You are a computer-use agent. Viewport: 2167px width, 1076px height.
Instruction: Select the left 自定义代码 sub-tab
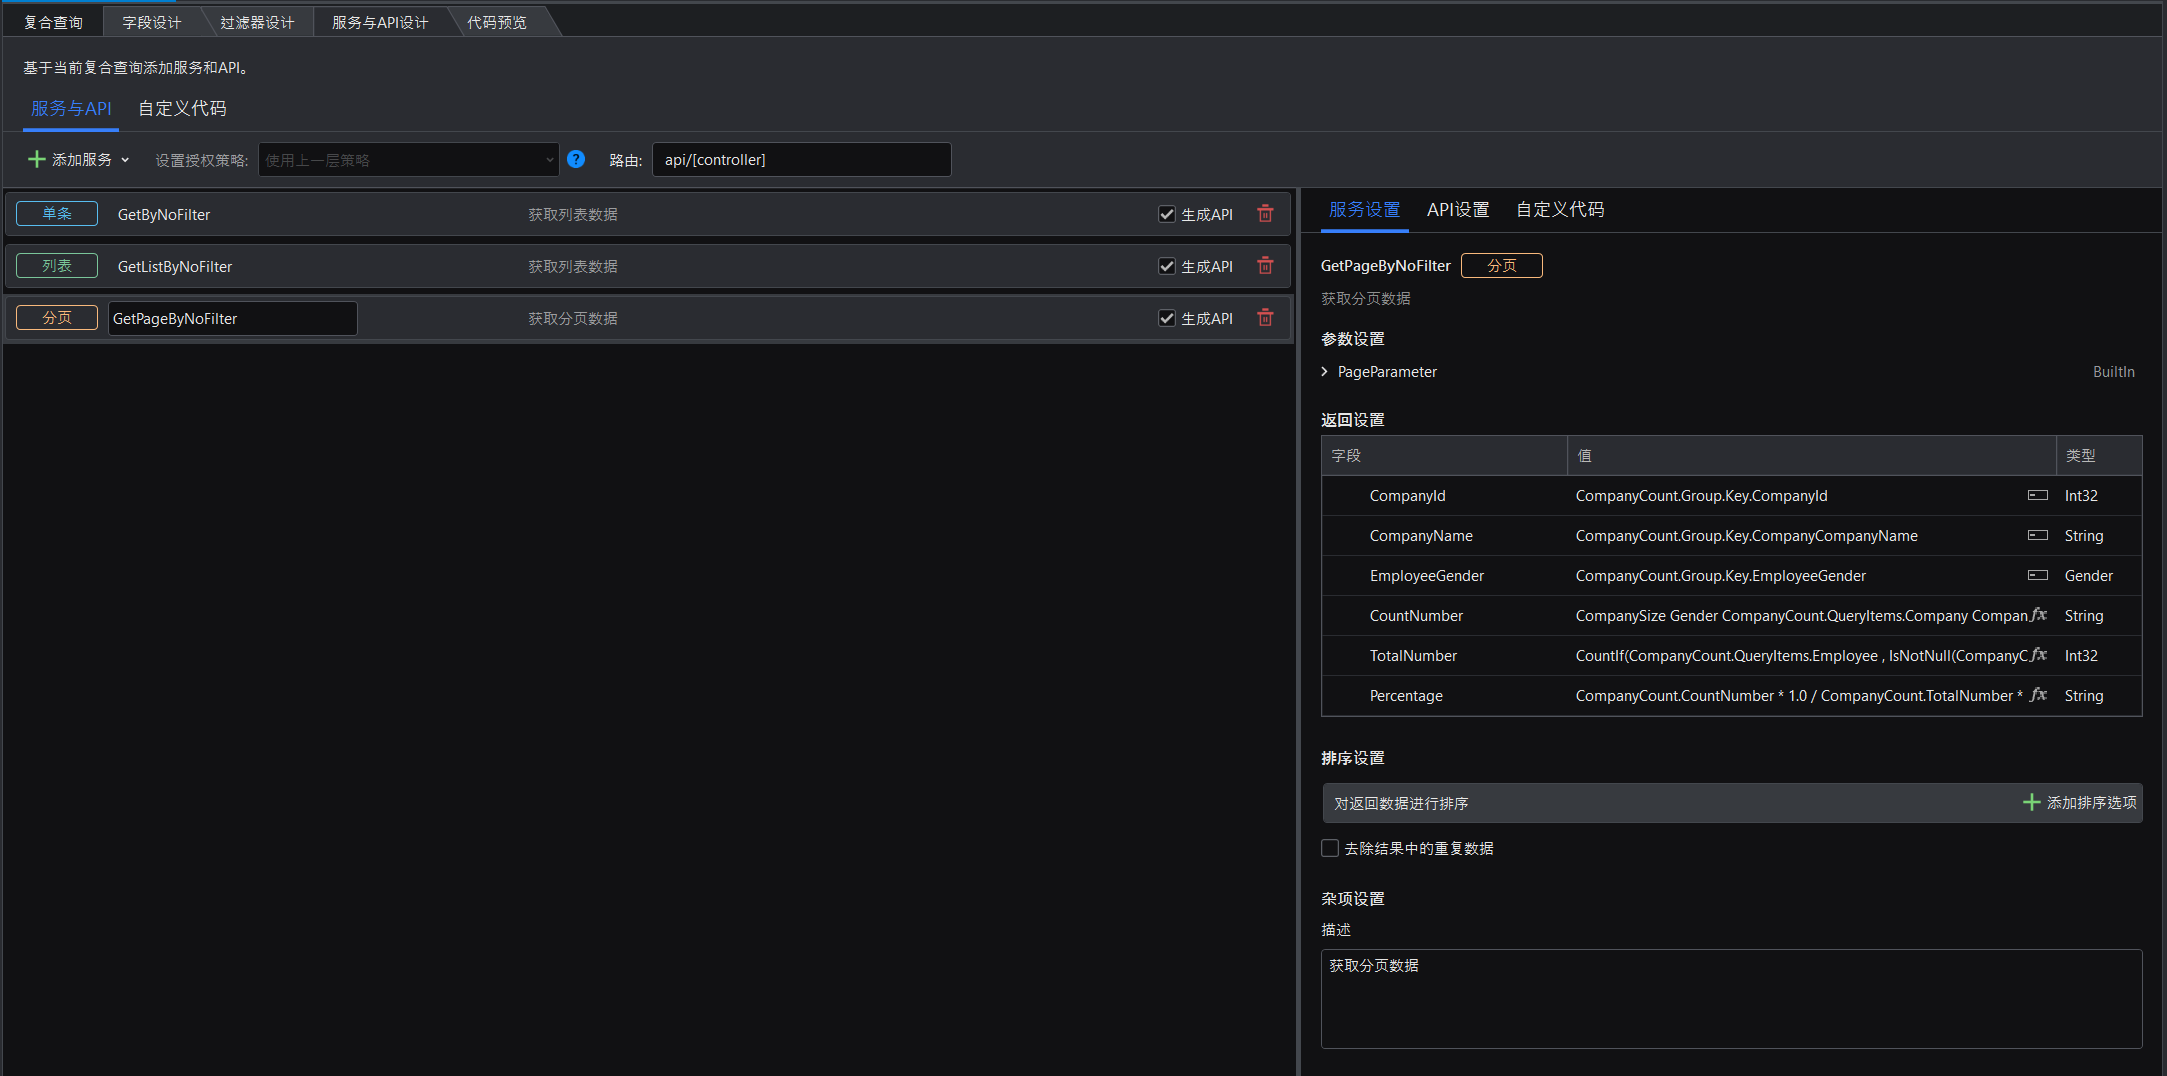coord(182,108)
